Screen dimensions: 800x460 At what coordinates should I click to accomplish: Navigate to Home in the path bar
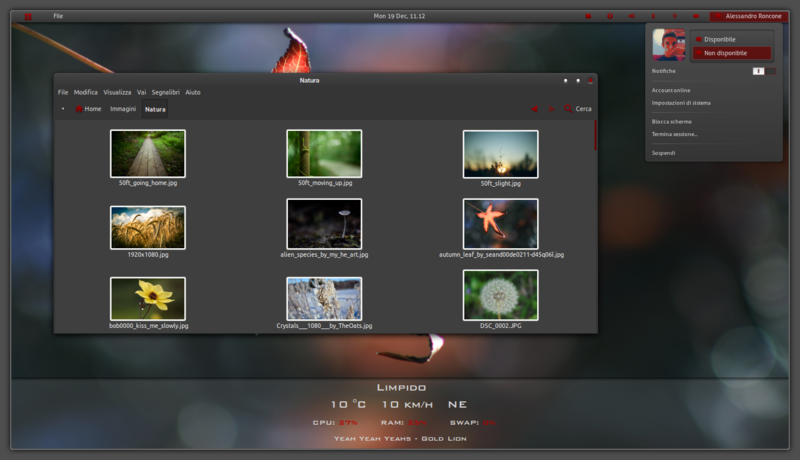(x=93, y=109)
